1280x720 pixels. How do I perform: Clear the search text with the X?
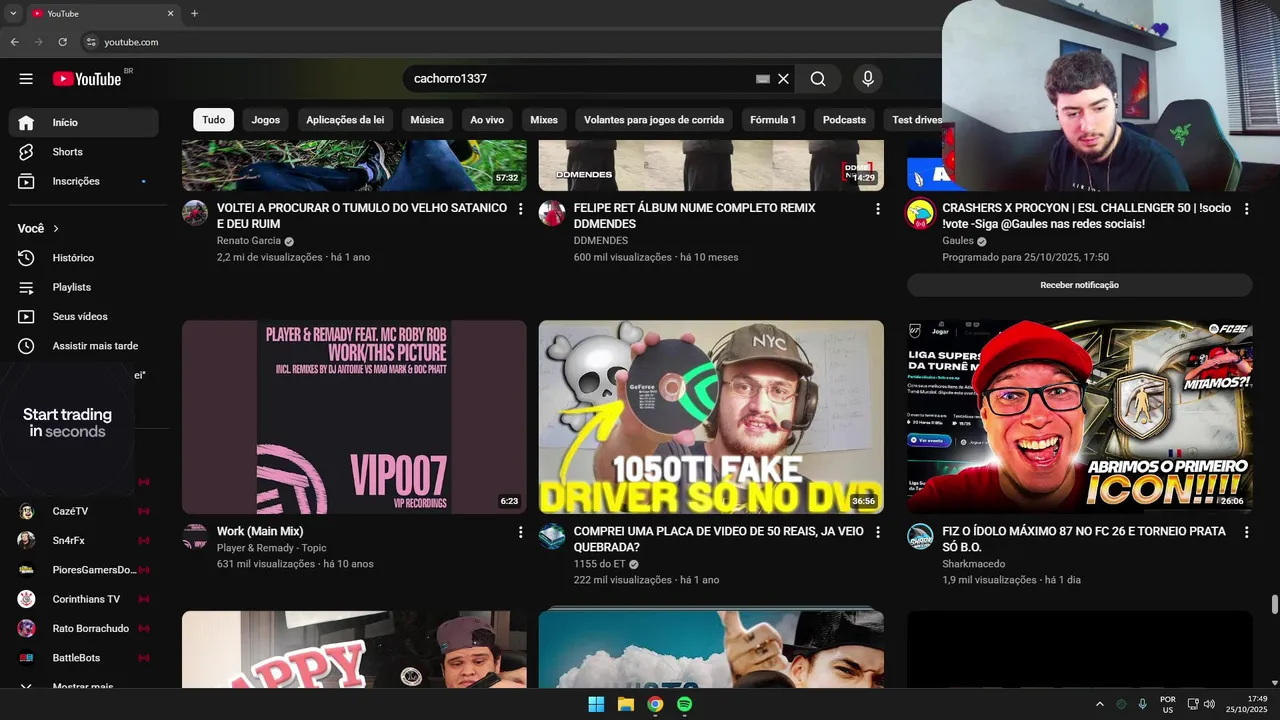point(784,79)
